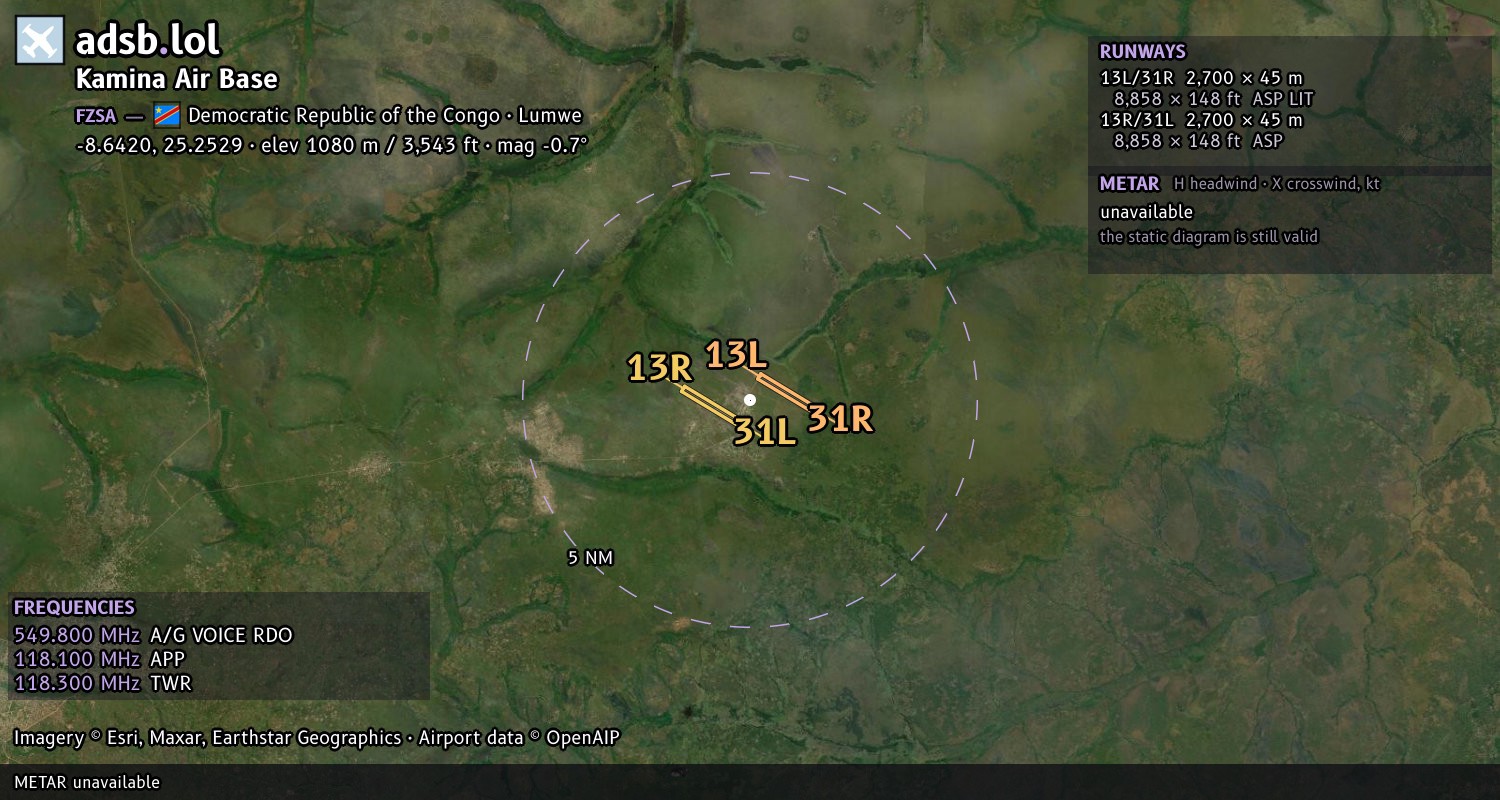
Task: Open the adsb.lol site title
Action: 147,41
